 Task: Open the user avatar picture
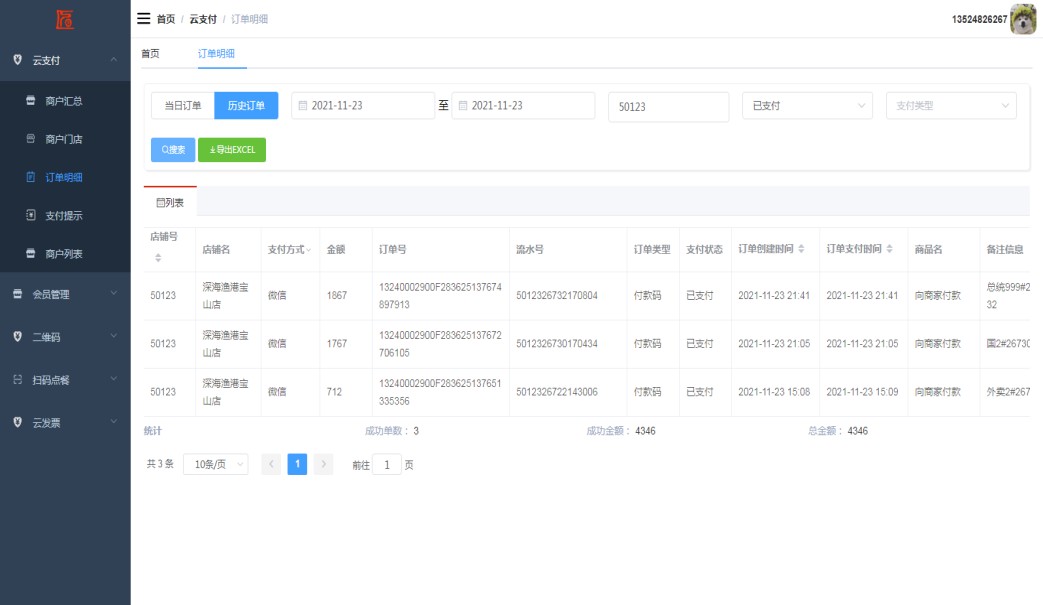tap(1023, 19)
